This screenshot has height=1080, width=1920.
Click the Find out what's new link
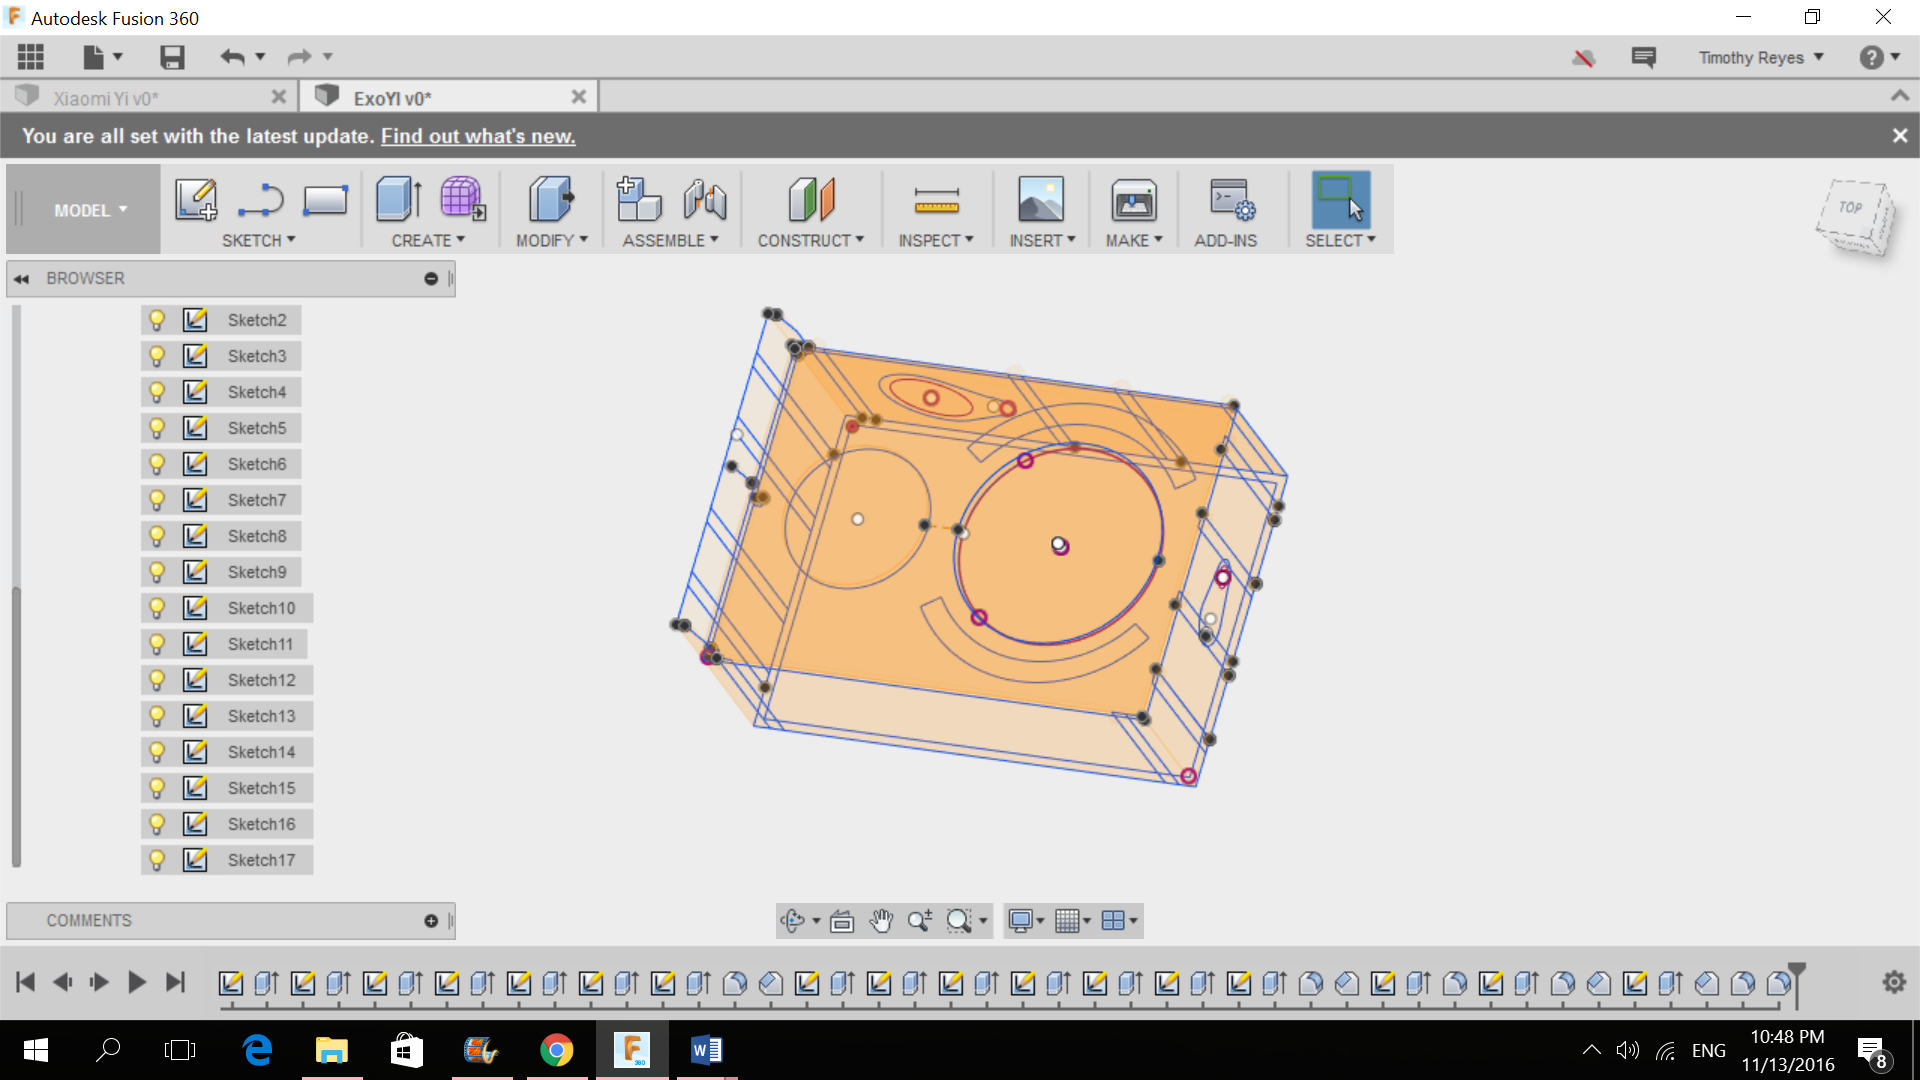point(477,136)
